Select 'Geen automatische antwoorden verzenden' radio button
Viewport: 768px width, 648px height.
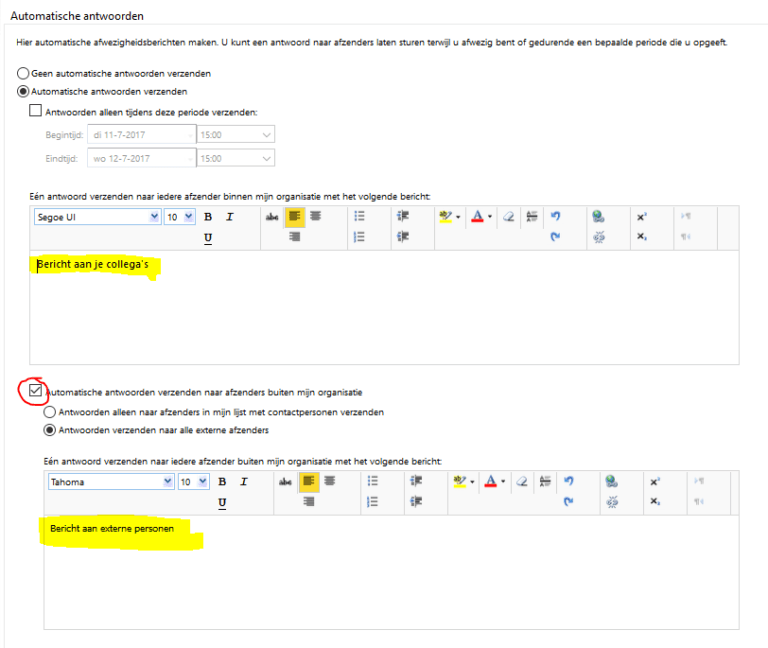[x=23, y=73]
